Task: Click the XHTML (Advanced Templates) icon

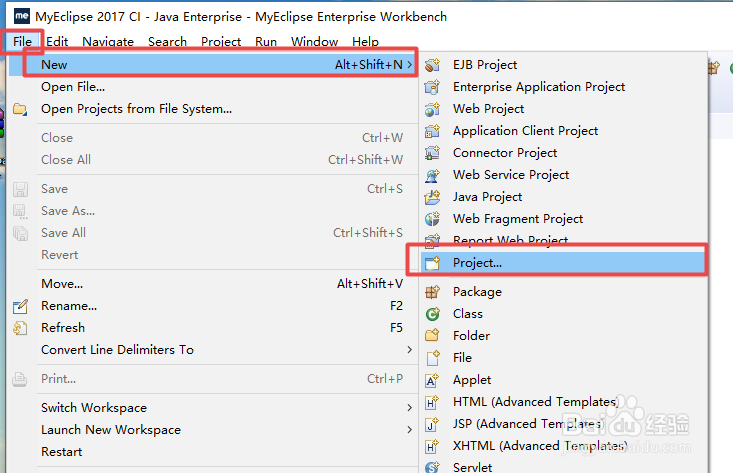Action: 432,446
